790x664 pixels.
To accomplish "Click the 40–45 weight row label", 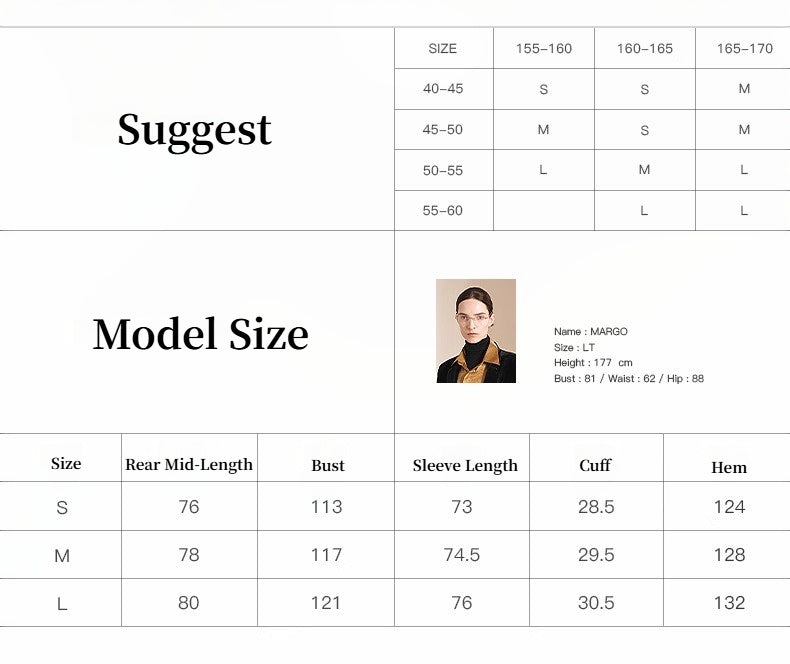I will [443, 89].
